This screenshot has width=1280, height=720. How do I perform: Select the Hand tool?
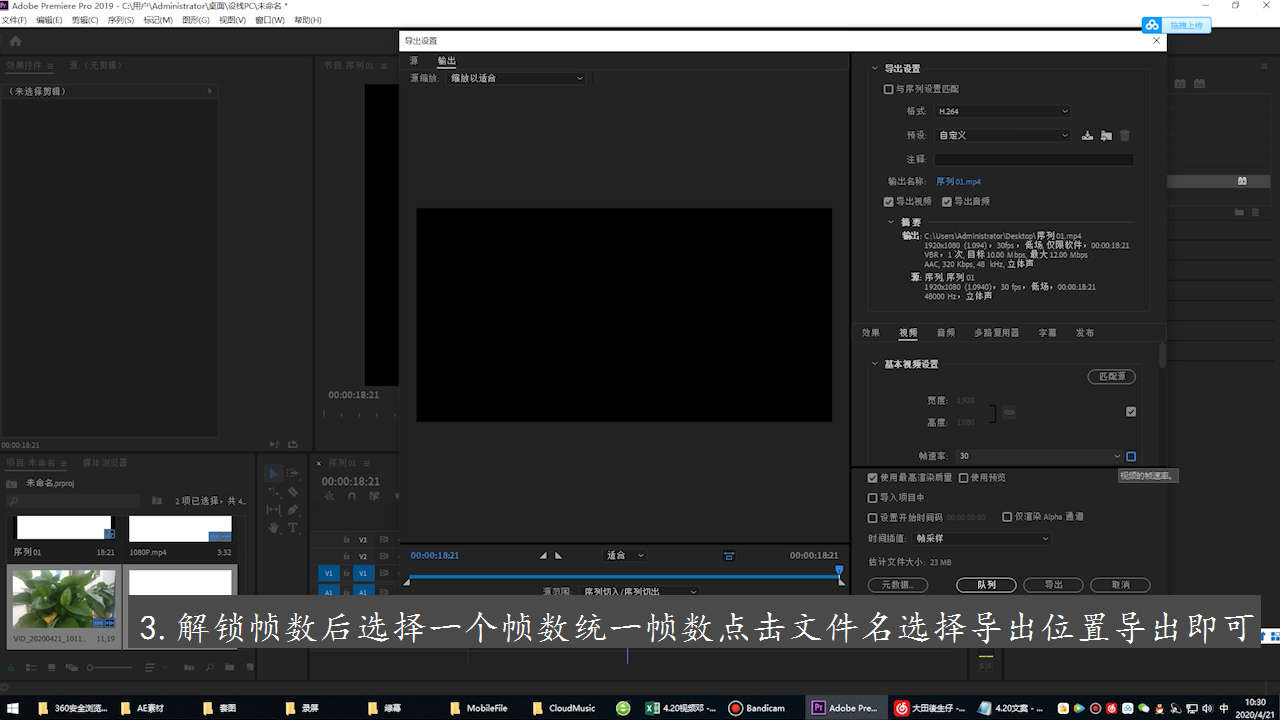pyautogui.click(x=274, y=527)
